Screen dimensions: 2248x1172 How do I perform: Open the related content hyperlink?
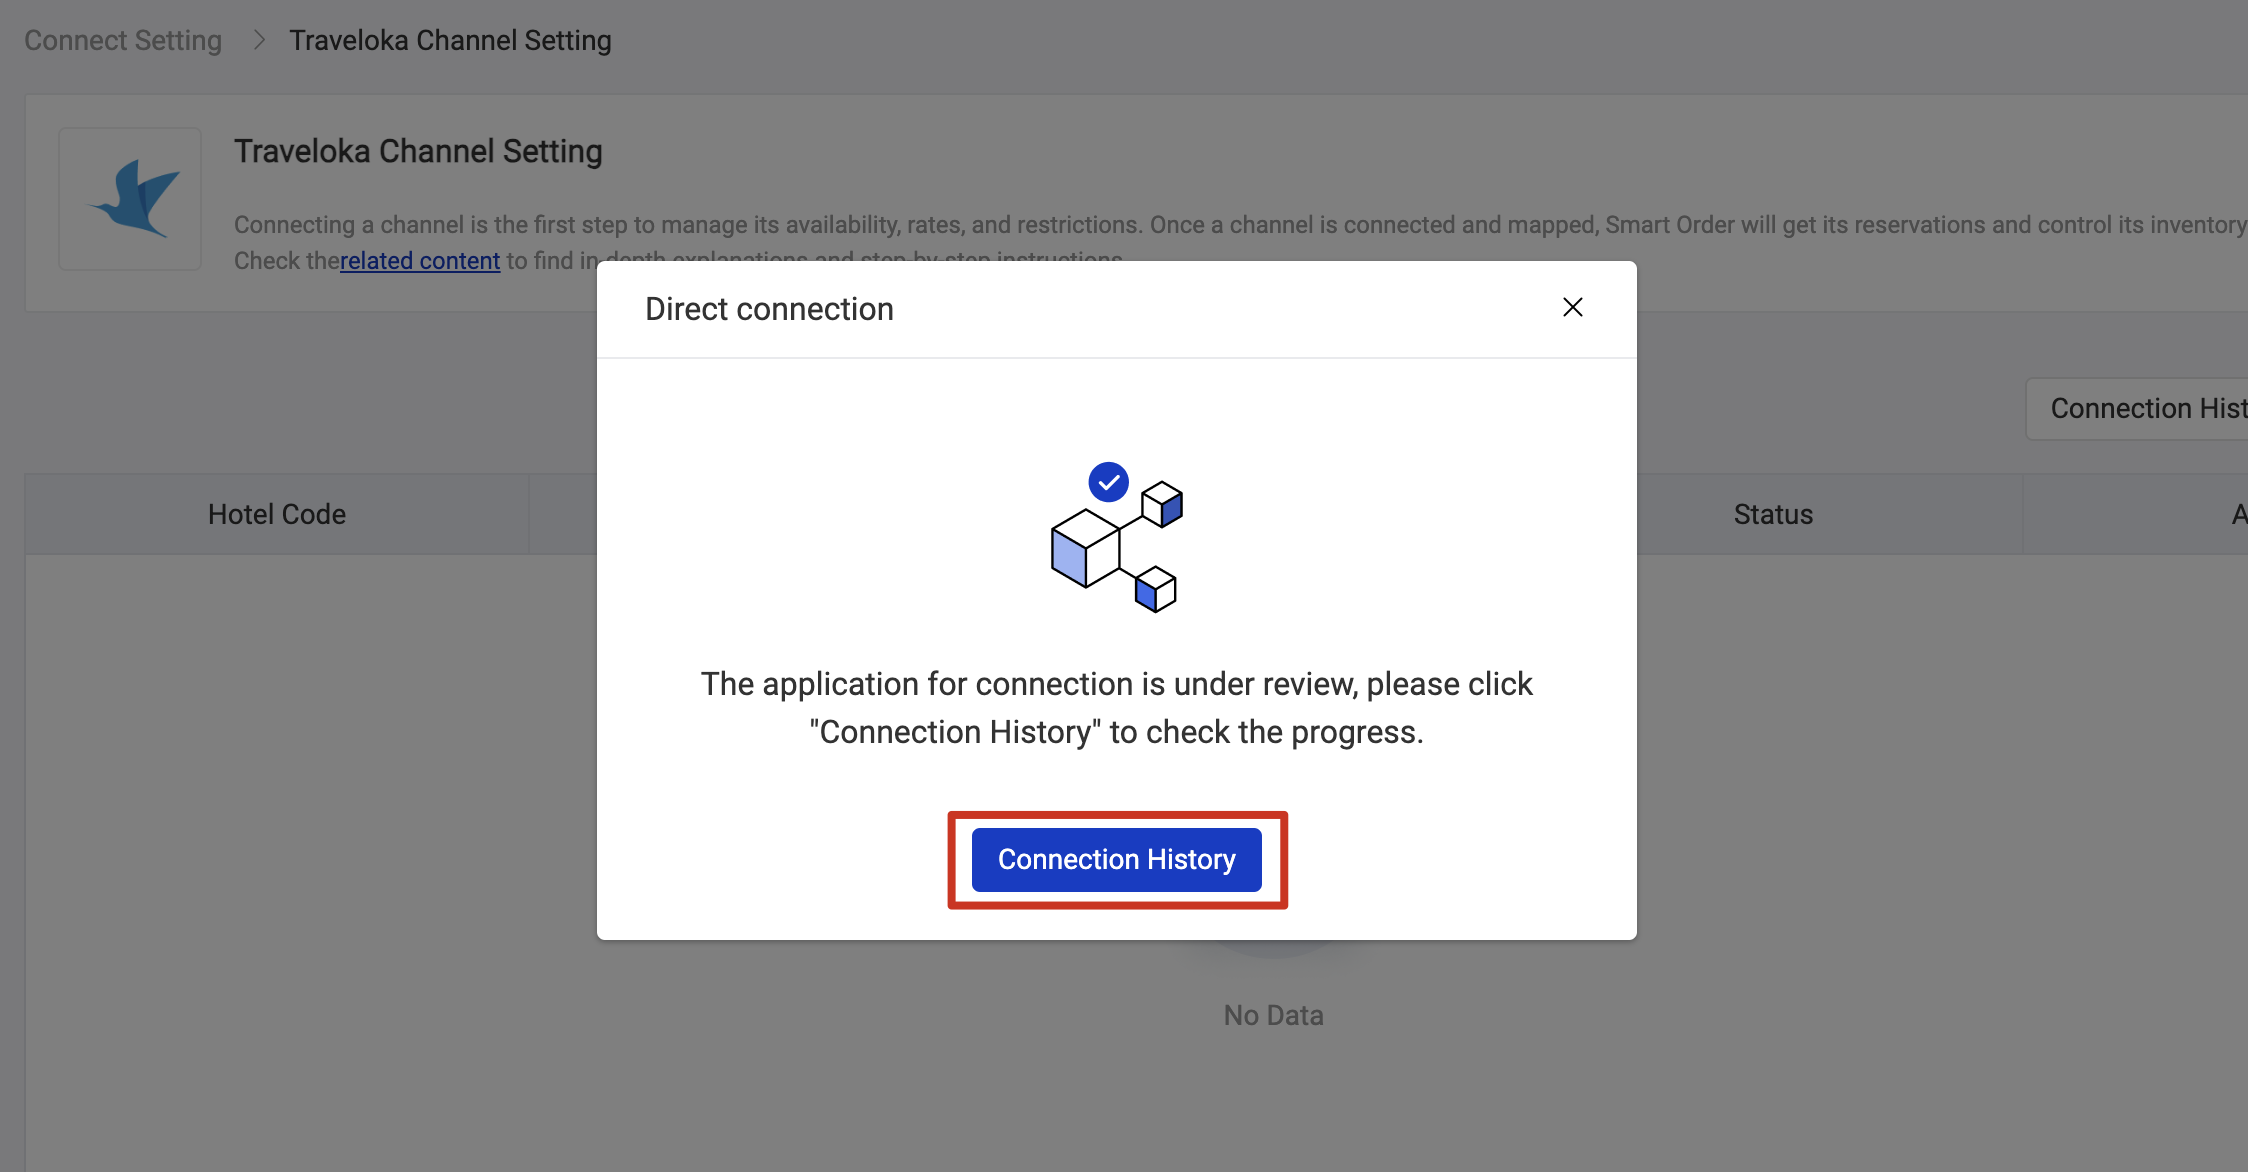click(x=419, y=260)
